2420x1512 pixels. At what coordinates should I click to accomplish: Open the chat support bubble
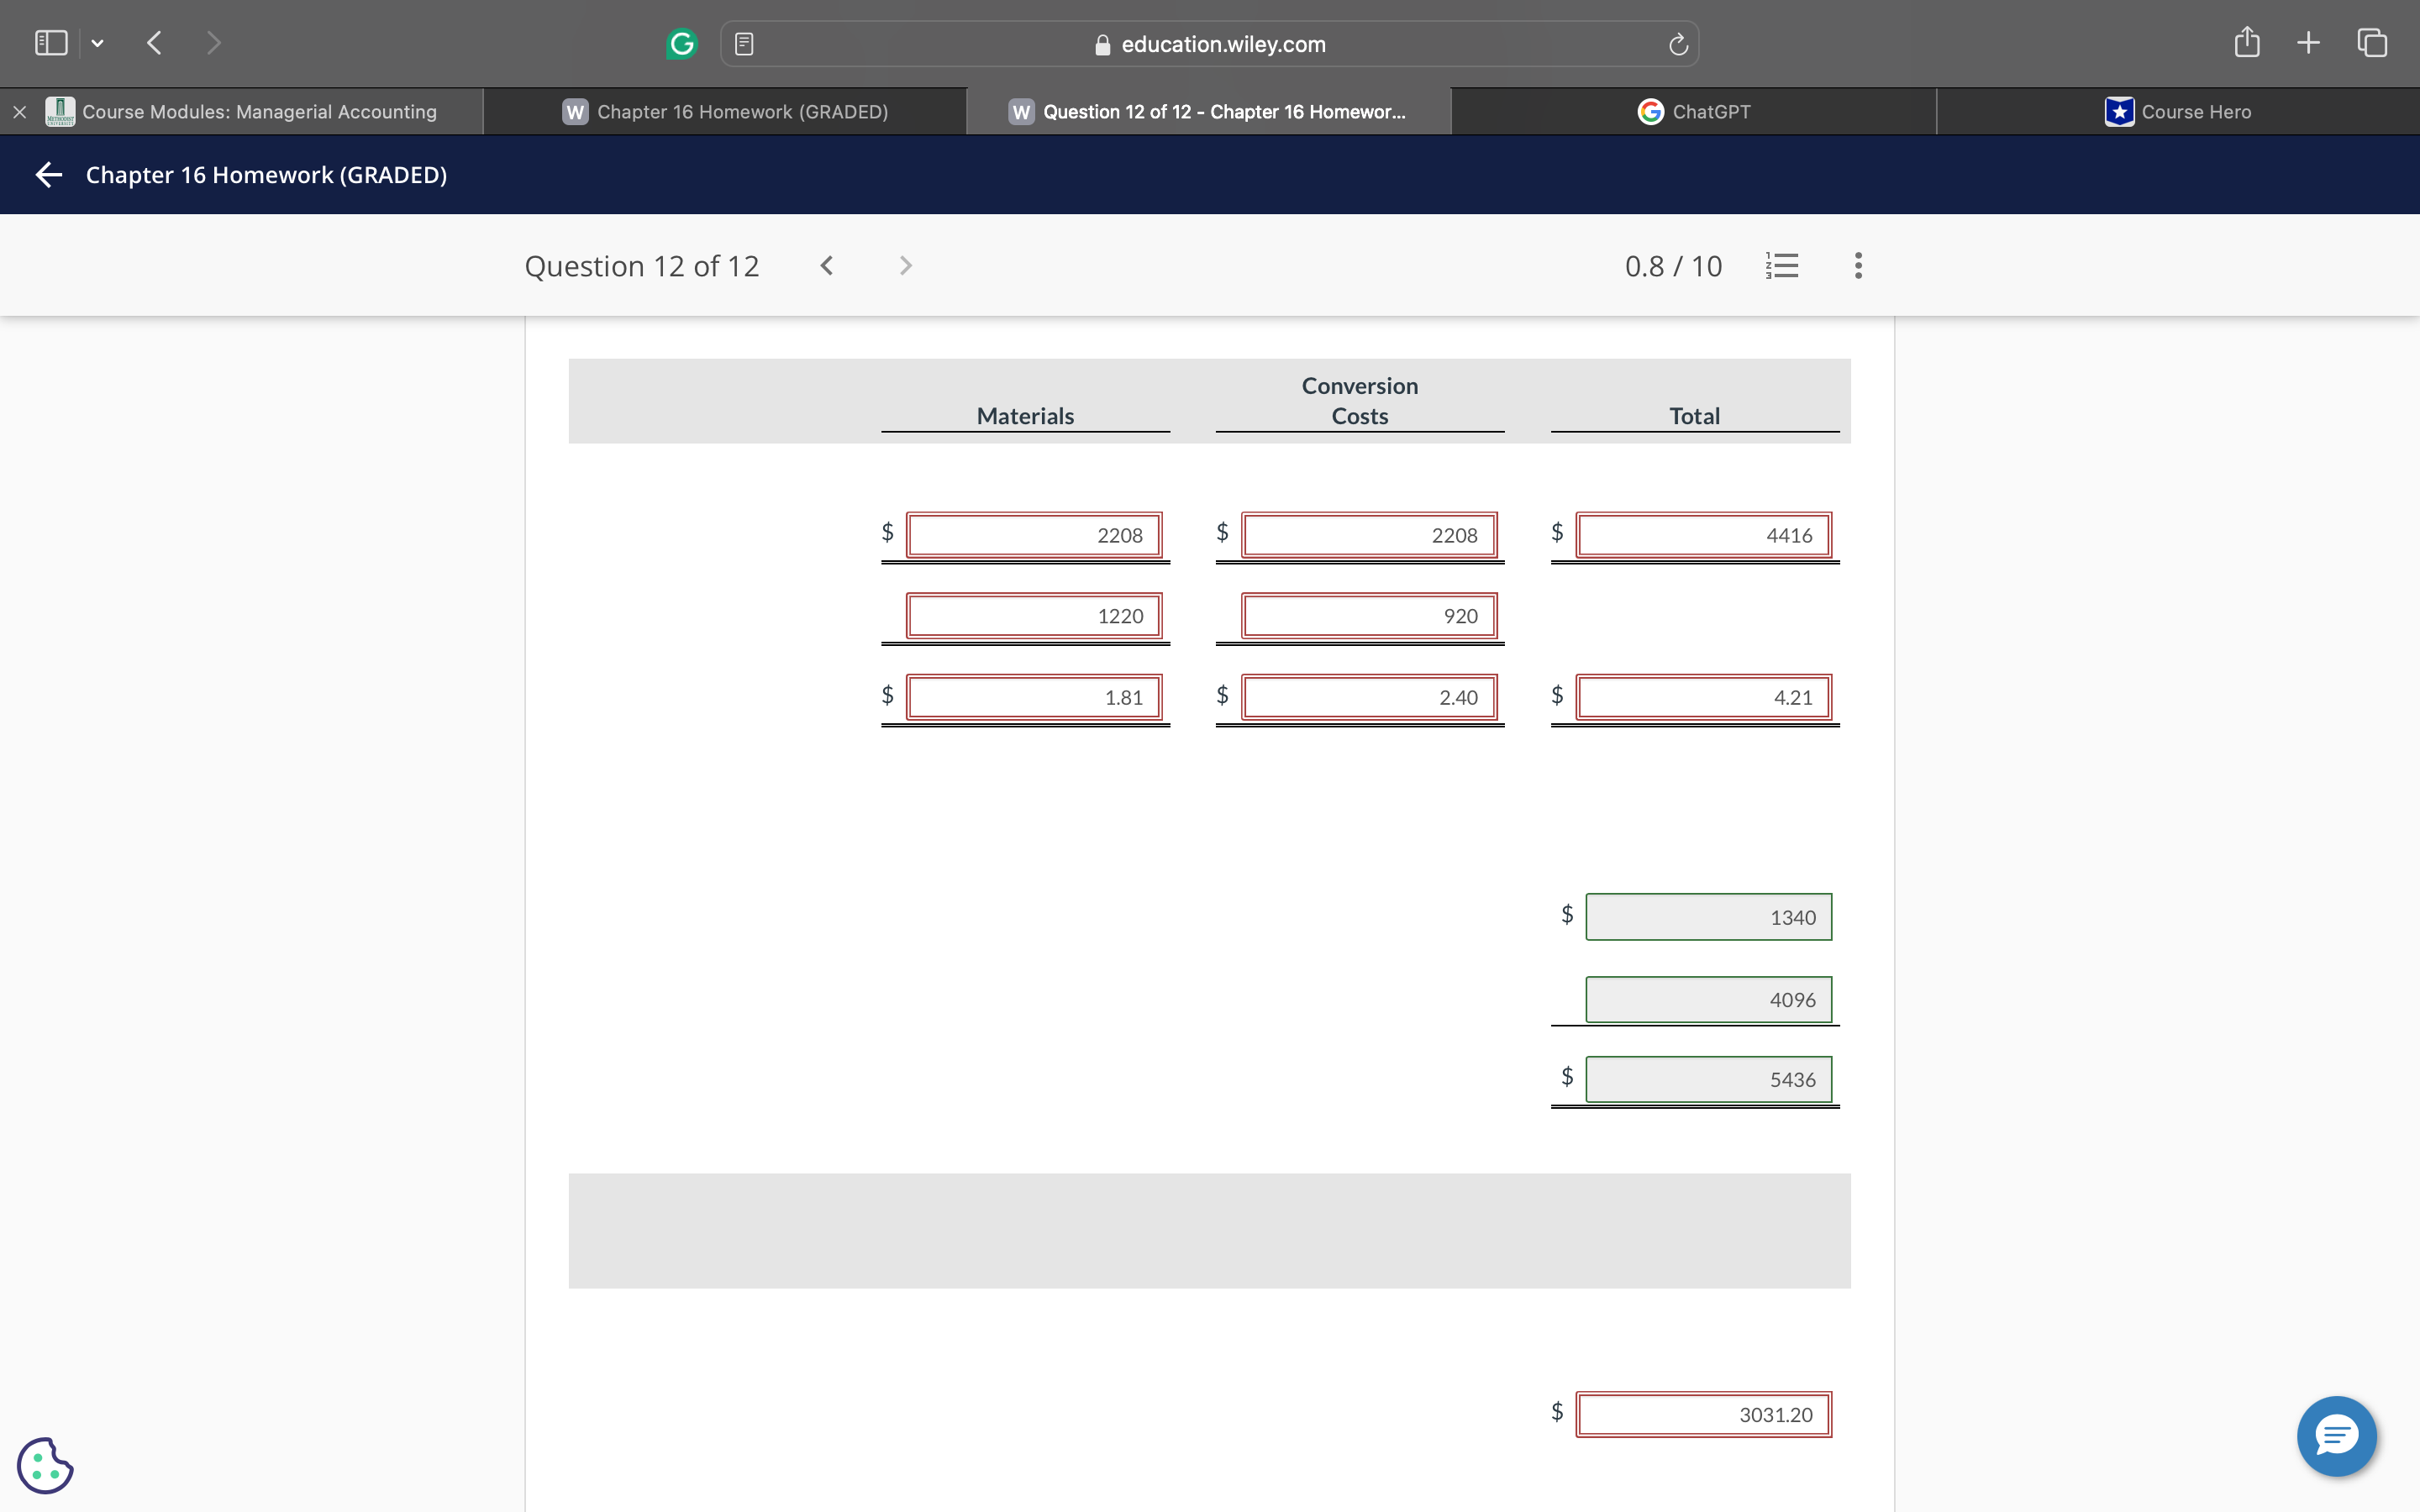click(x=2336, y=1436)
